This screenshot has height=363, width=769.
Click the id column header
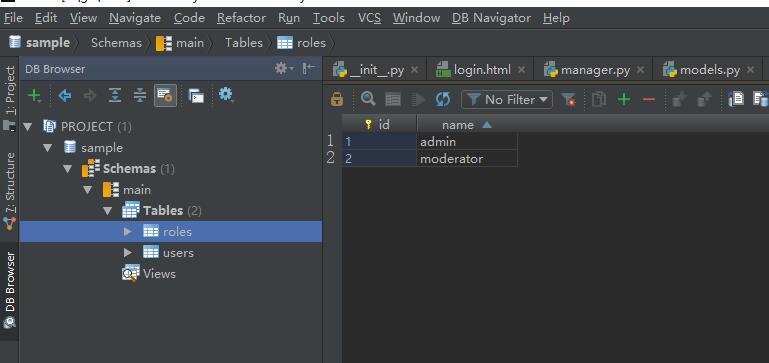tap(379, 125)
